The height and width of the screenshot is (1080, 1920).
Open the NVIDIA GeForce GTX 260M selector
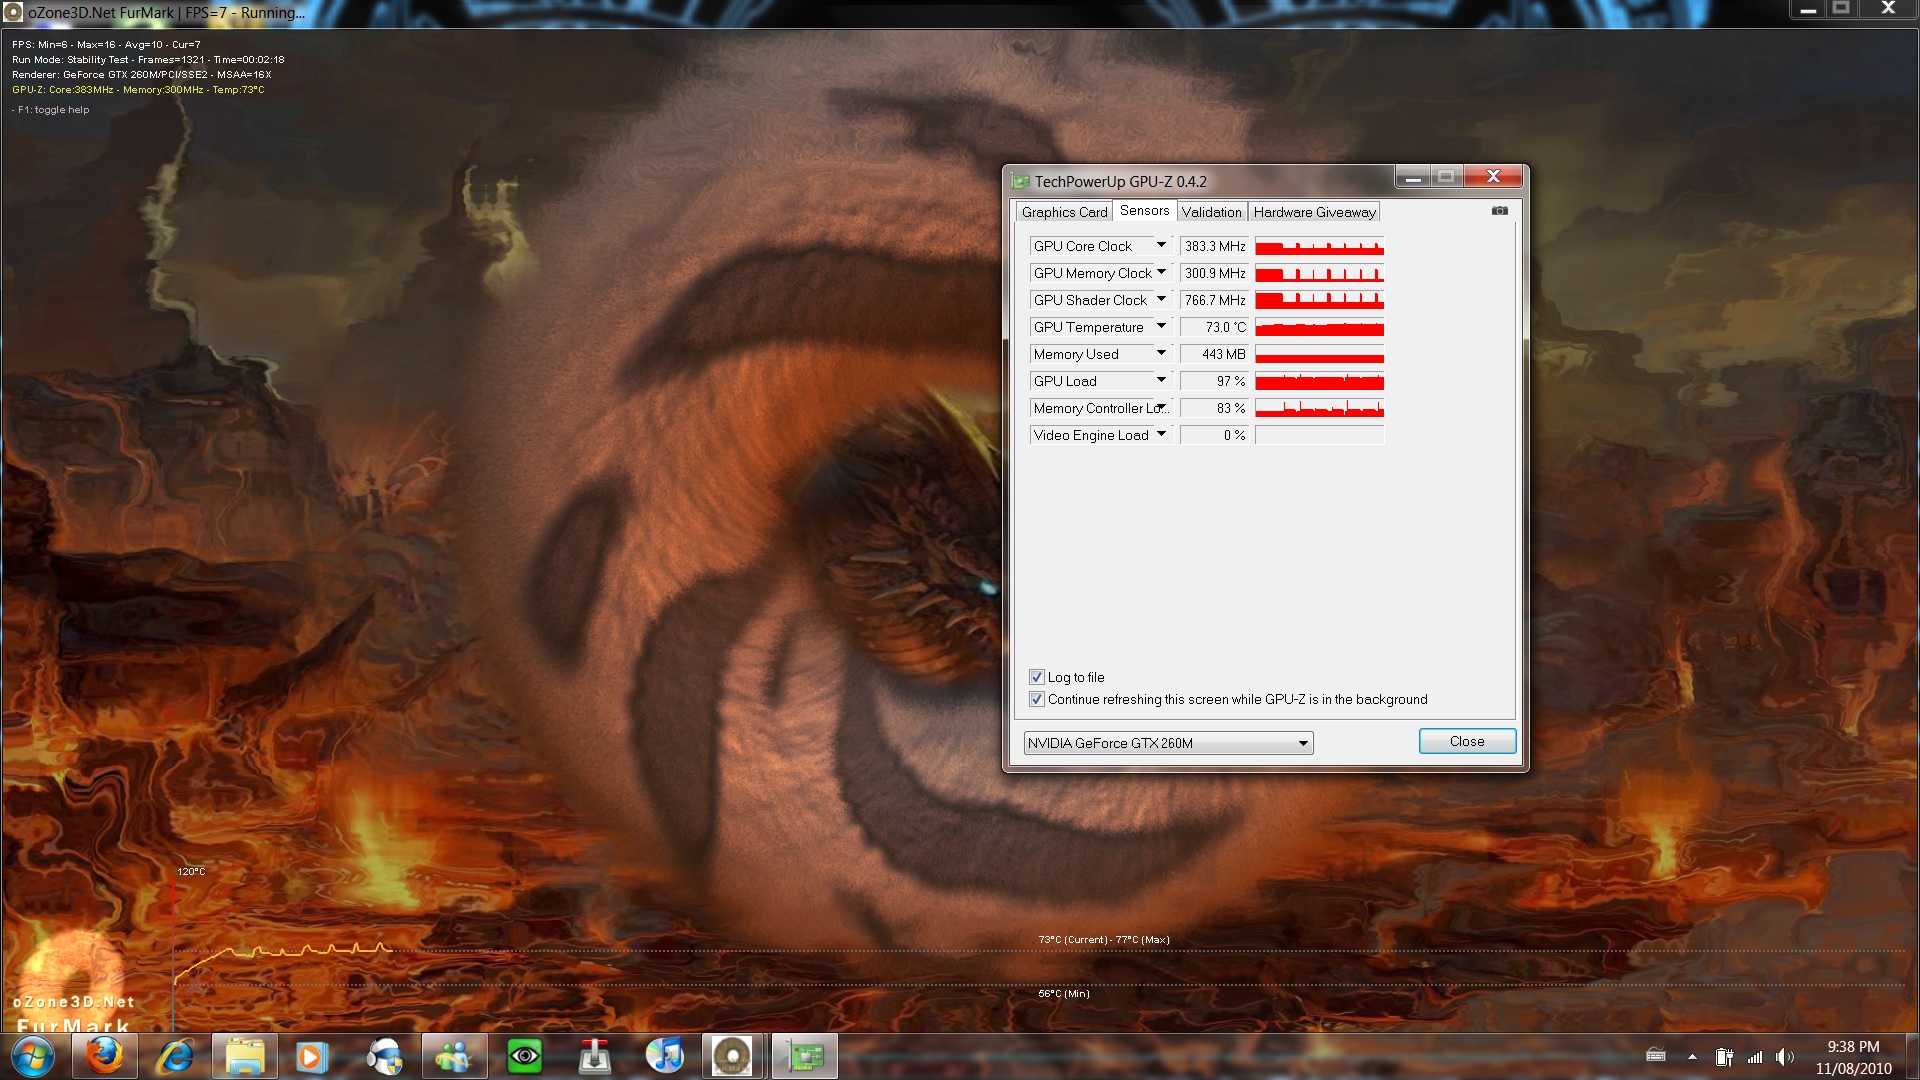[1168, 743]
